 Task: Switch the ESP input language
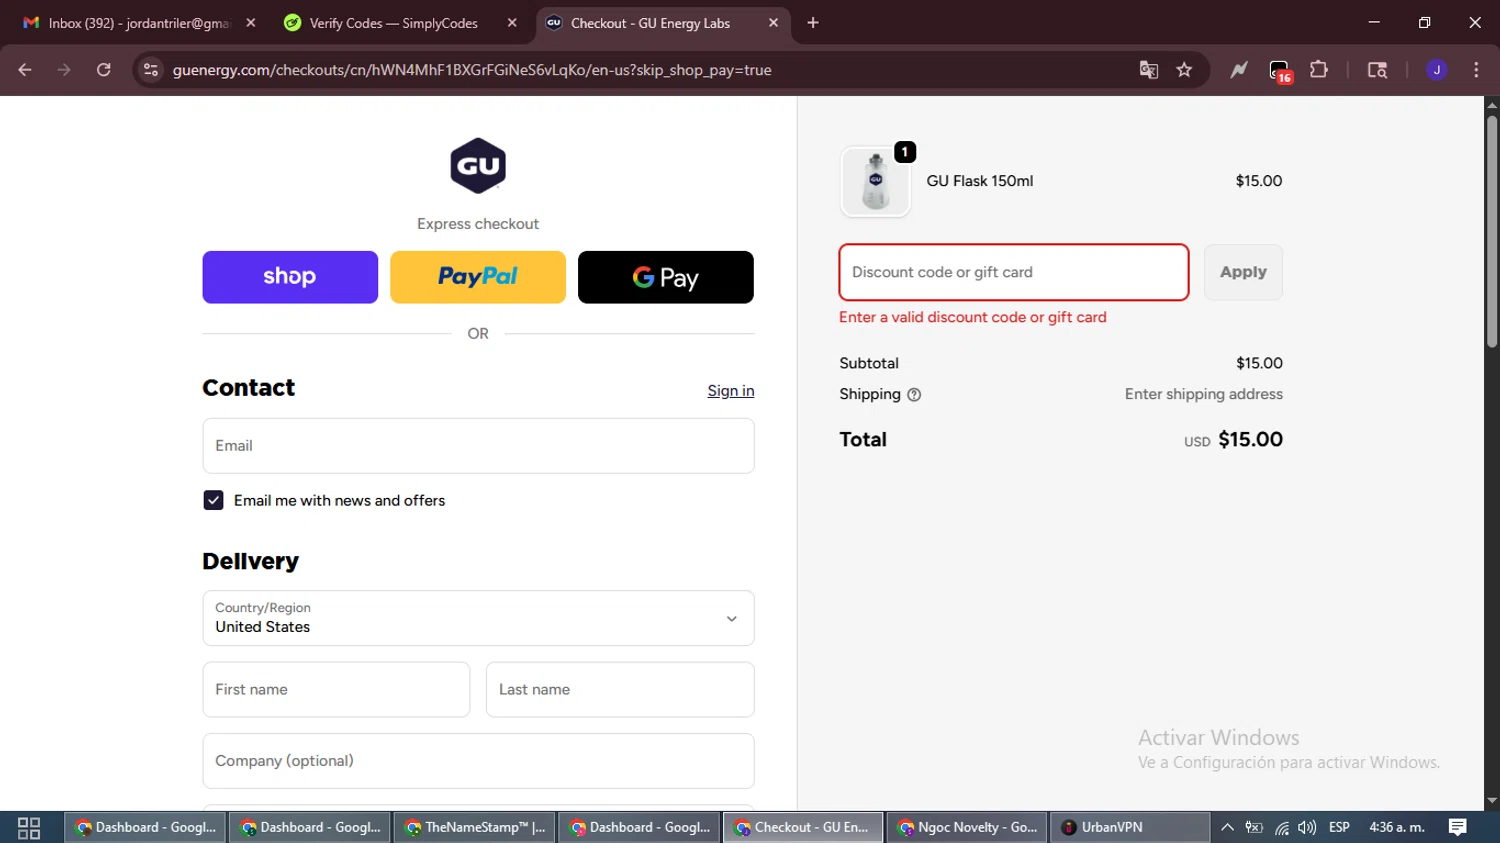coord(1340,828)
